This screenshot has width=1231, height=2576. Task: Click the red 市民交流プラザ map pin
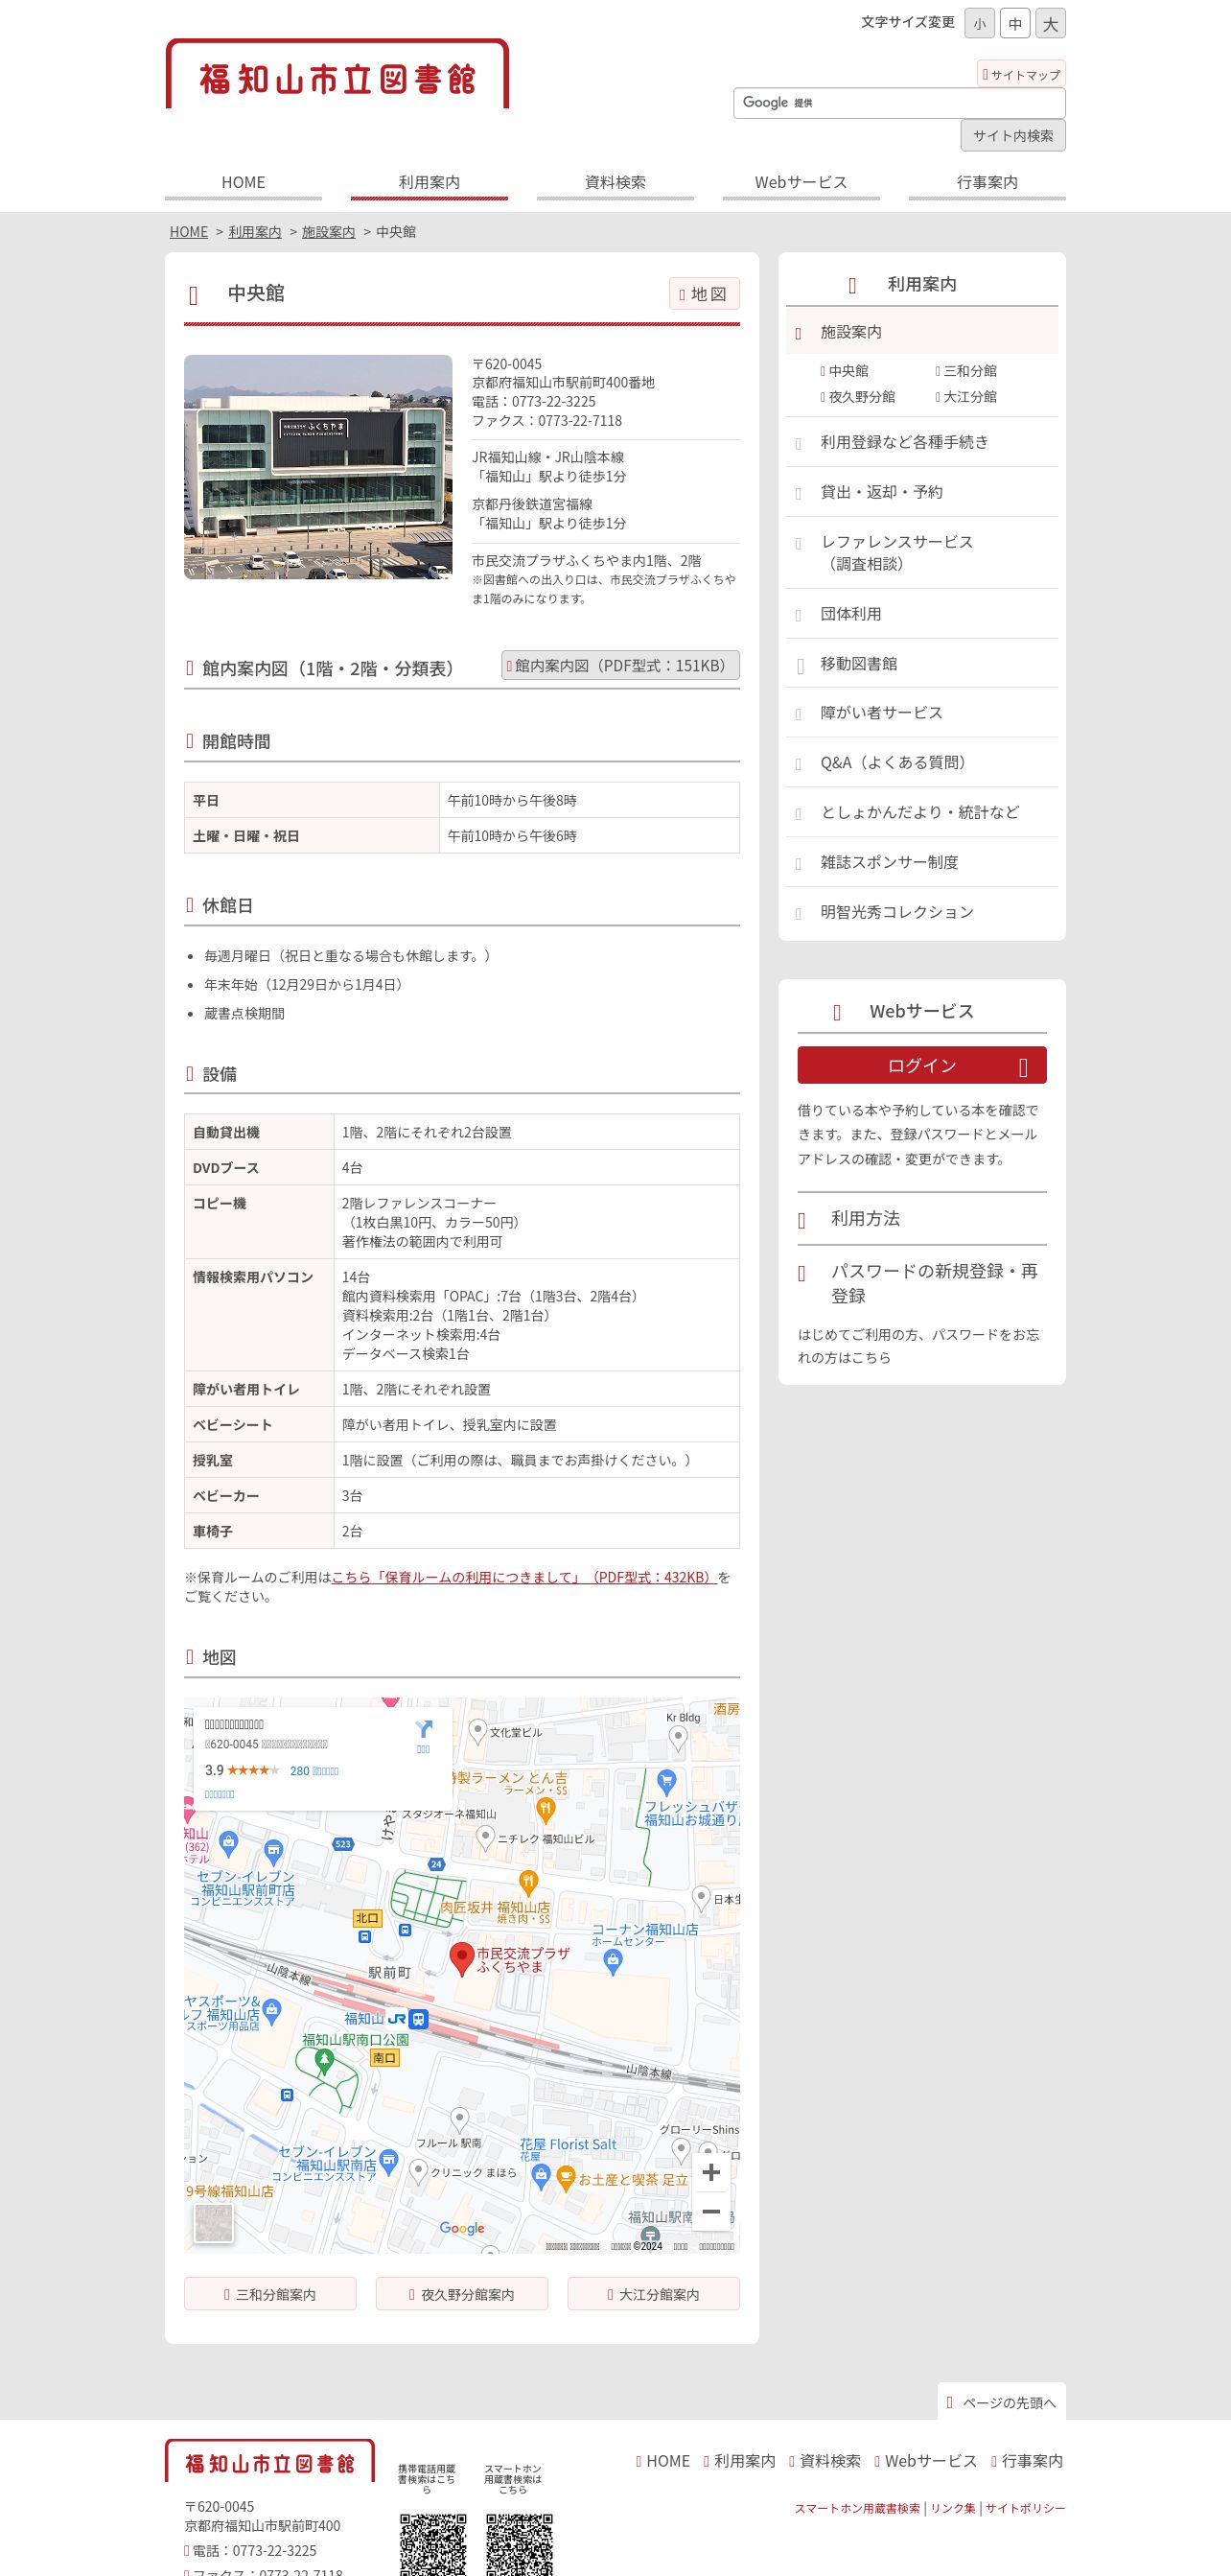click(x=461, y=1960)
